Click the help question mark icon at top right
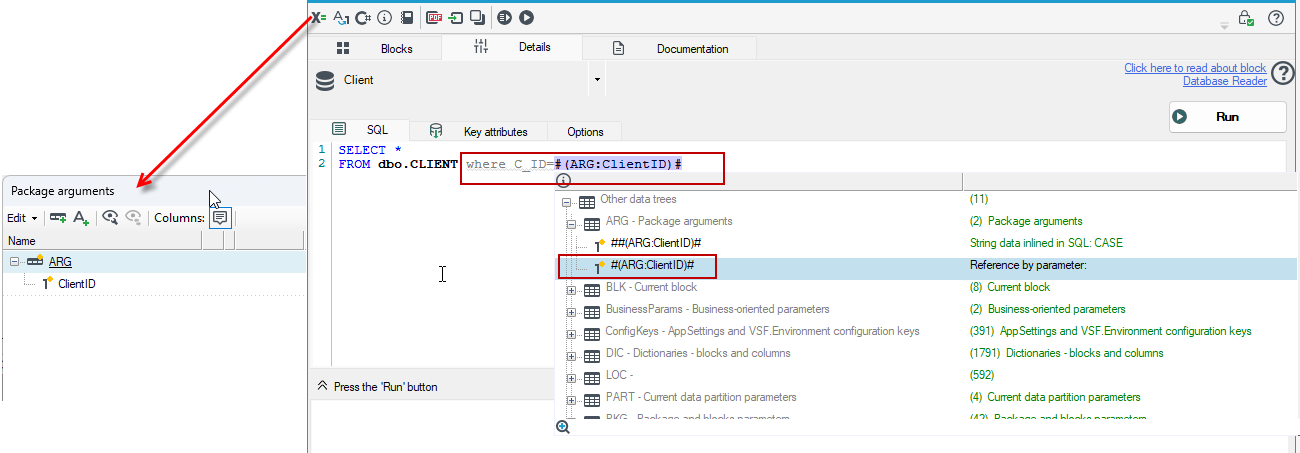The height and width of the screenshot is (453, 1300). (x=1276, y=18)
